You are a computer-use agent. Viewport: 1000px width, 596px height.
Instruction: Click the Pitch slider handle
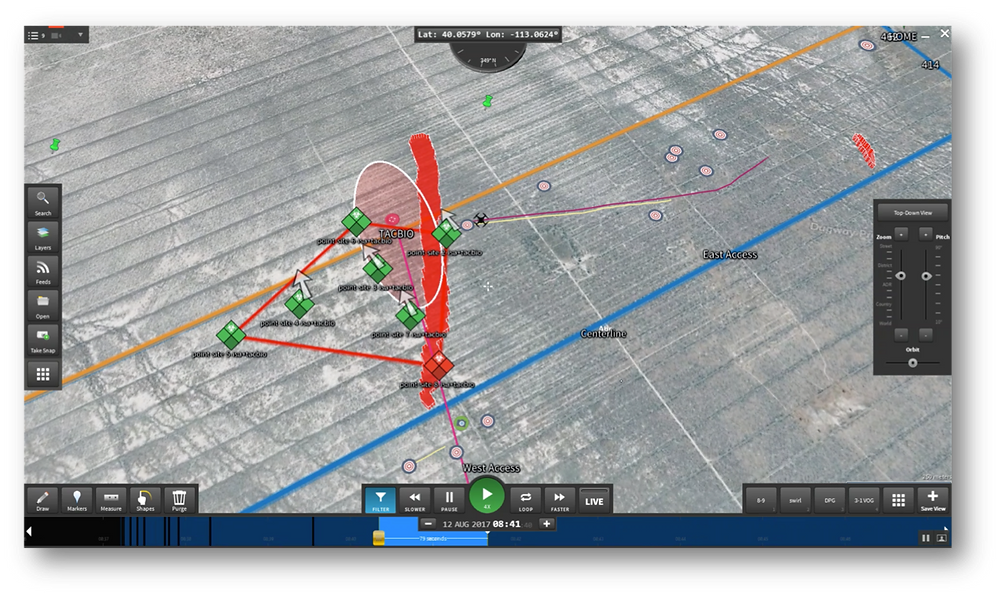(x=926, y=276)
